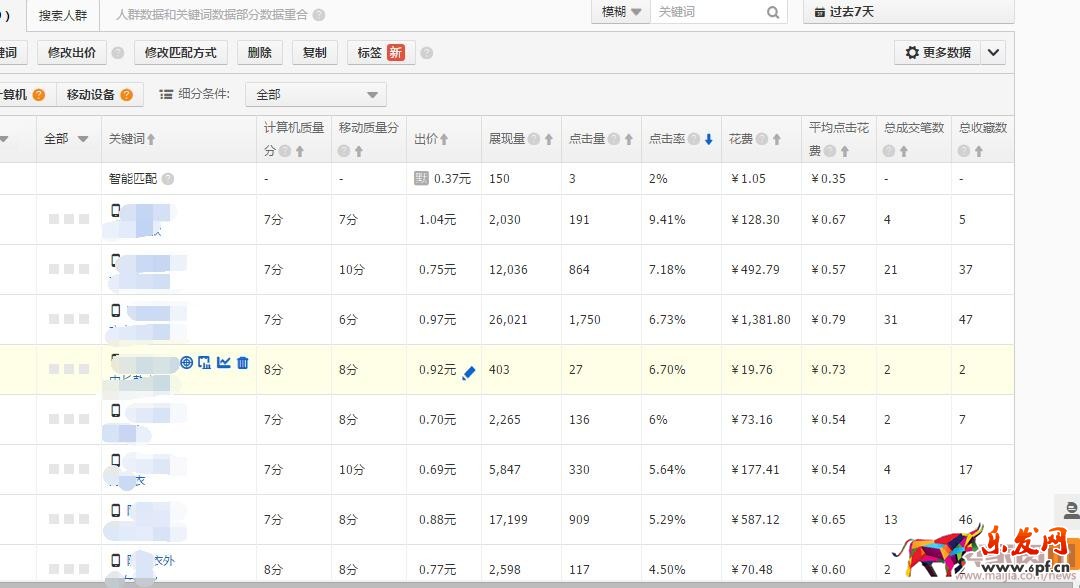1080x588 pixels.
Task: Click the pencil icon beside the 0.92元 bid
Action: click(469, 372)
